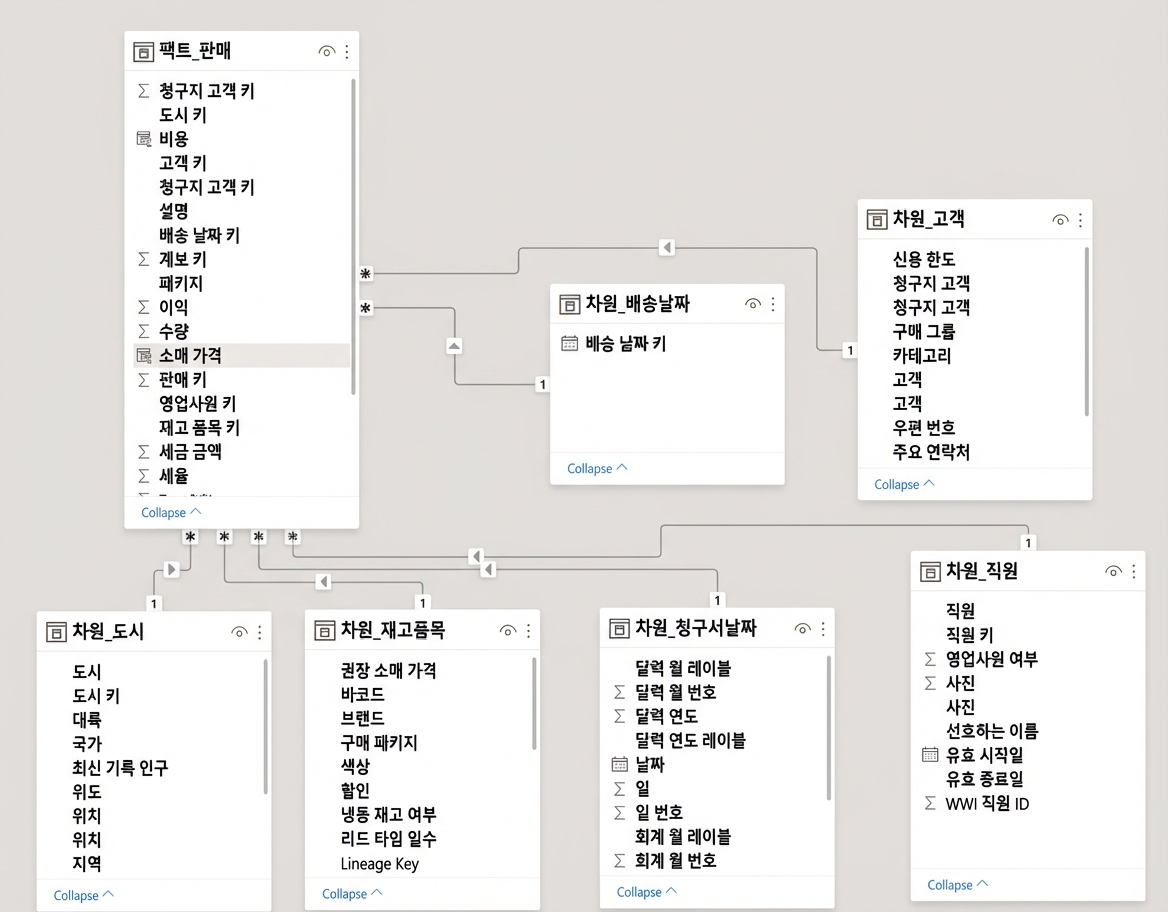Toggle visibility of 차원_직원 table
This screenshot has height=912, width=1168.
click(x=1114, y=571)
